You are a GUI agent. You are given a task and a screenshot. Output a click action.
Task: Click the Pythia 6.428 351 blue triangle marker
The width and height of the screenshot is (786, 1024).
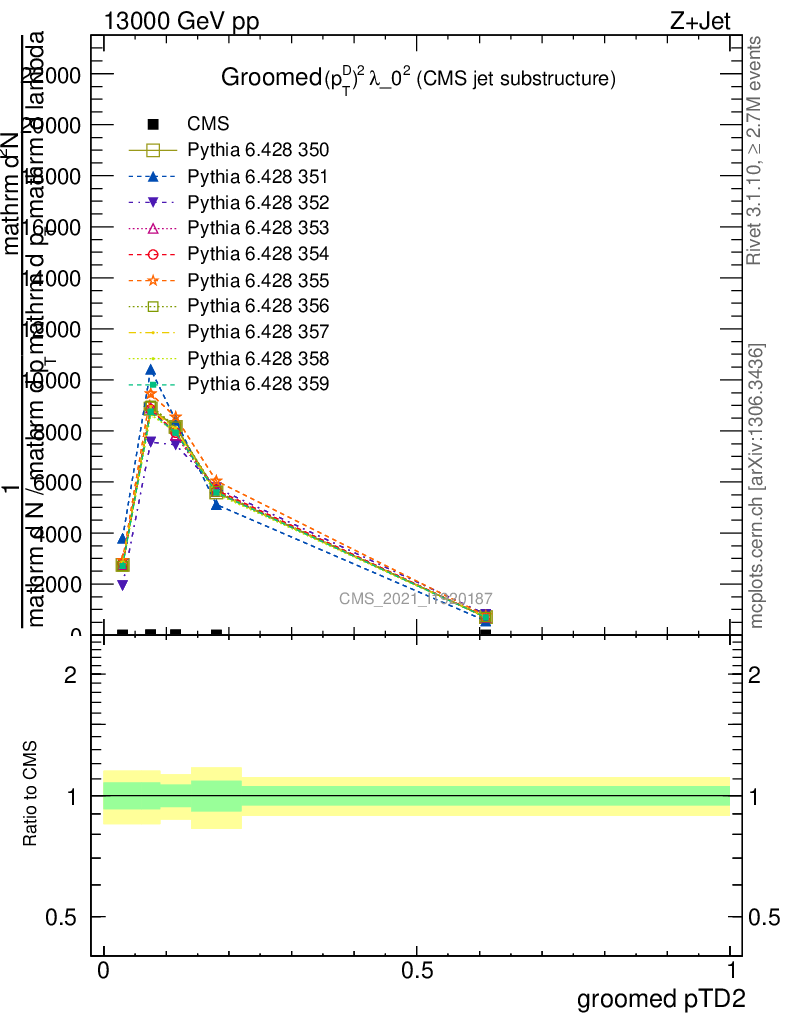coord(153,176)
